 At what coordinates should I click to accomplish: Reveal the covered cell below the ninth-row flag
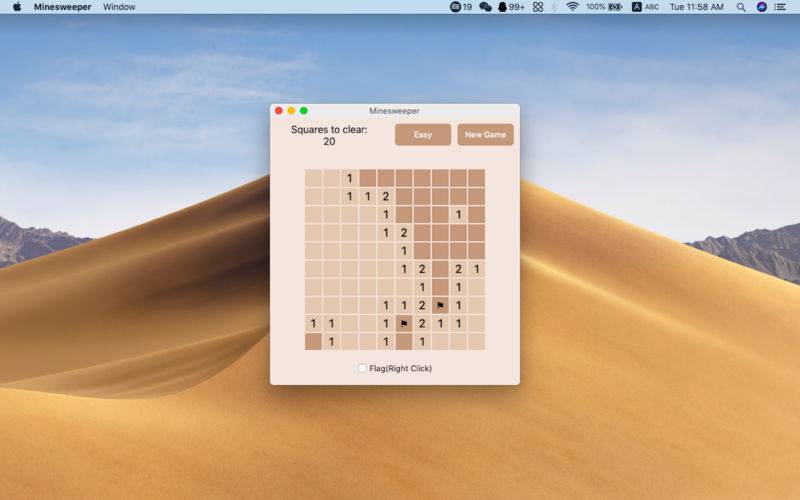404,342
